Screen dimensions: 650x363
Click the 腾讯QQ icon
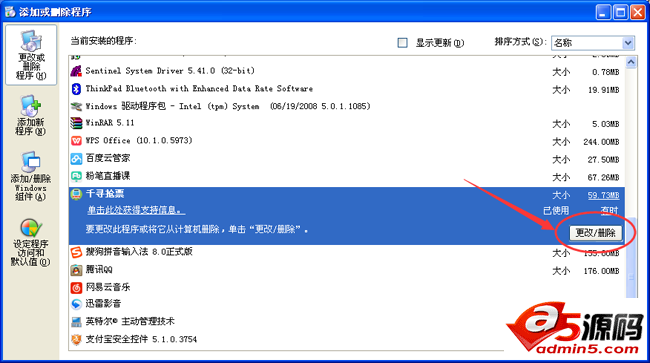[x=76, y=270]
